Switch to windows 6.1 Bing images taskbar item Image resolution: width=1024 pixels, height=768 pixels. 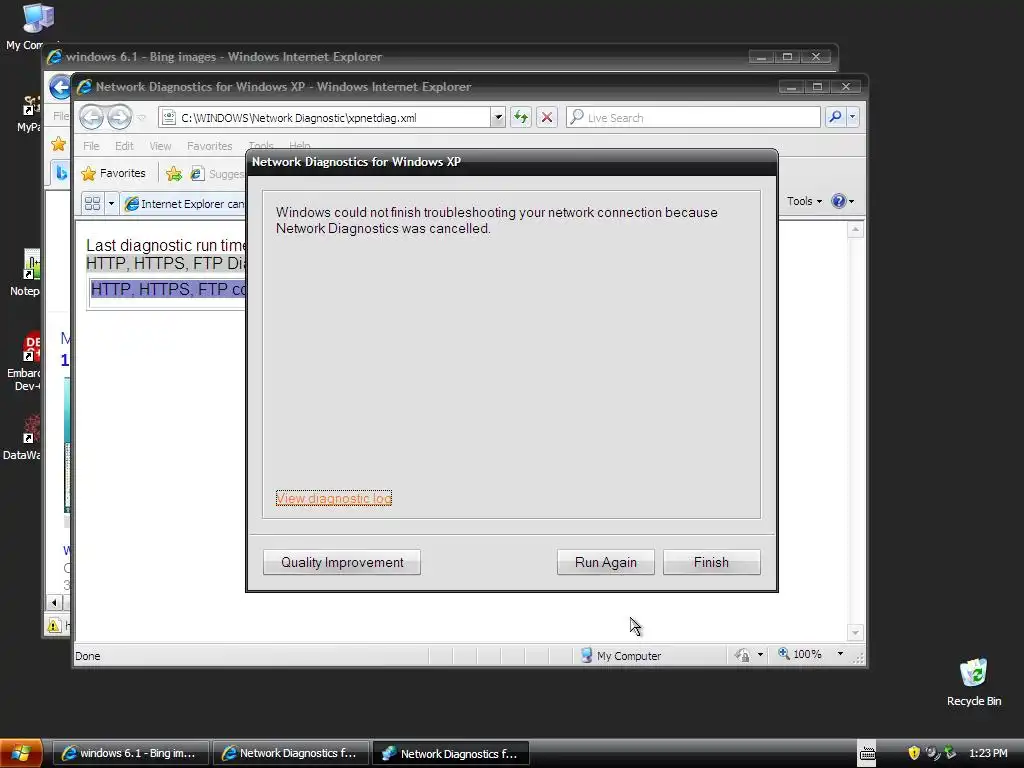(x=130, y=753)
